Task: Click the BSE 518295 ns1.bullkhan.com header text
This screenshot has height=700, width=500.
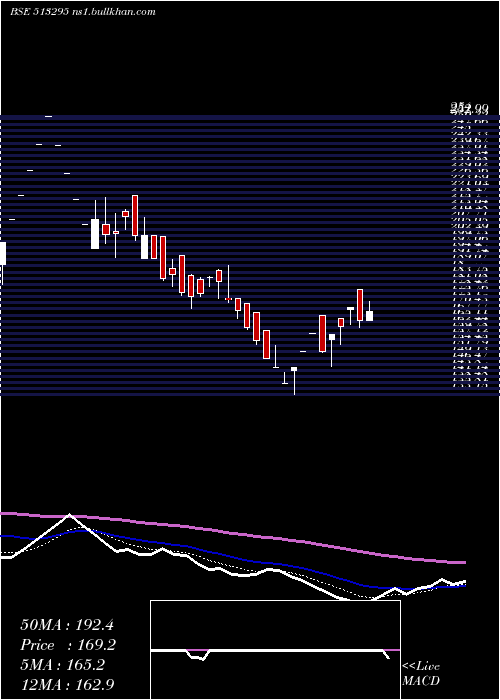Action: tap(83, 12)
